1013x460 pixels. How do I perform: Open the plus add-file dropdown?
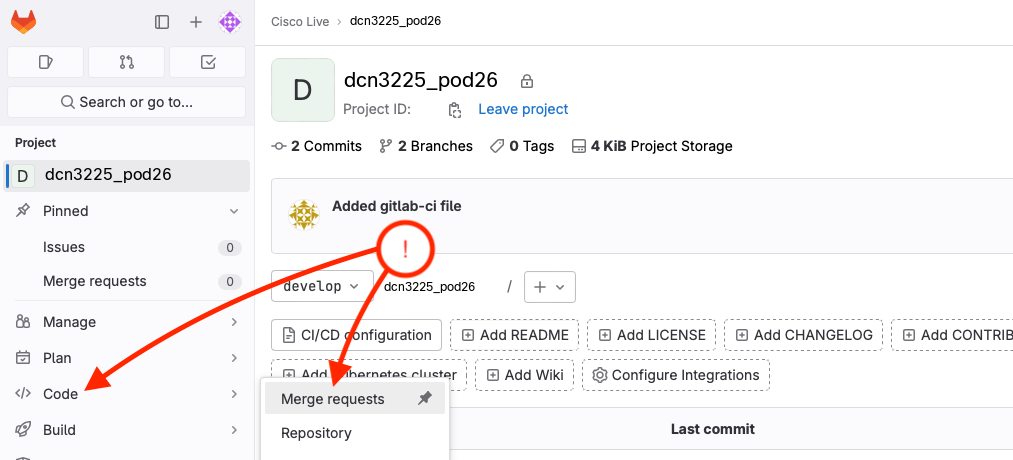[x=549, y=287]
